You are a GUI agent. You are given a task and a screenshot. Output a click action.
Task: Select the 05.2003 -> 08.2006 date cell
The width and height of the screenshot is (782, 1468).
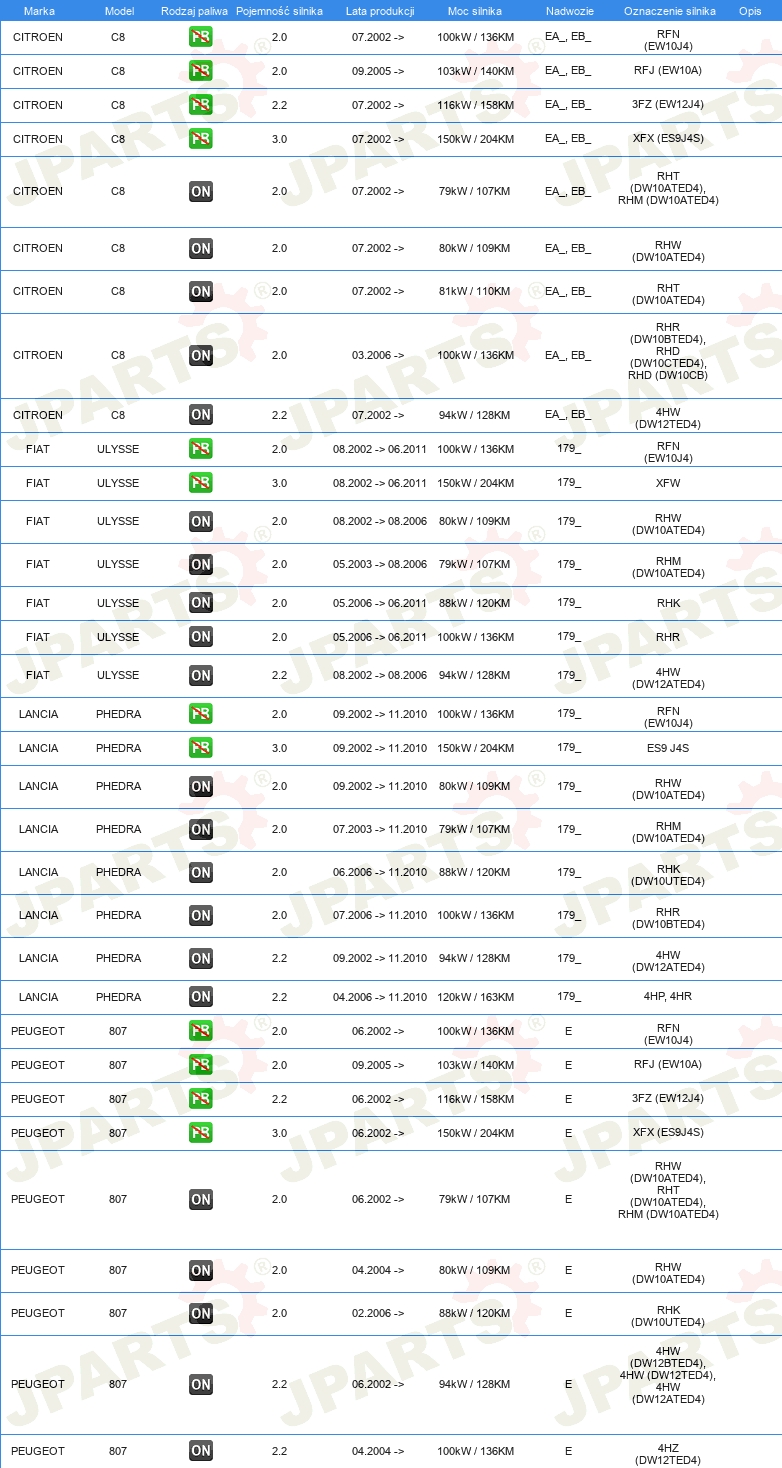click(x=380, y=564)
